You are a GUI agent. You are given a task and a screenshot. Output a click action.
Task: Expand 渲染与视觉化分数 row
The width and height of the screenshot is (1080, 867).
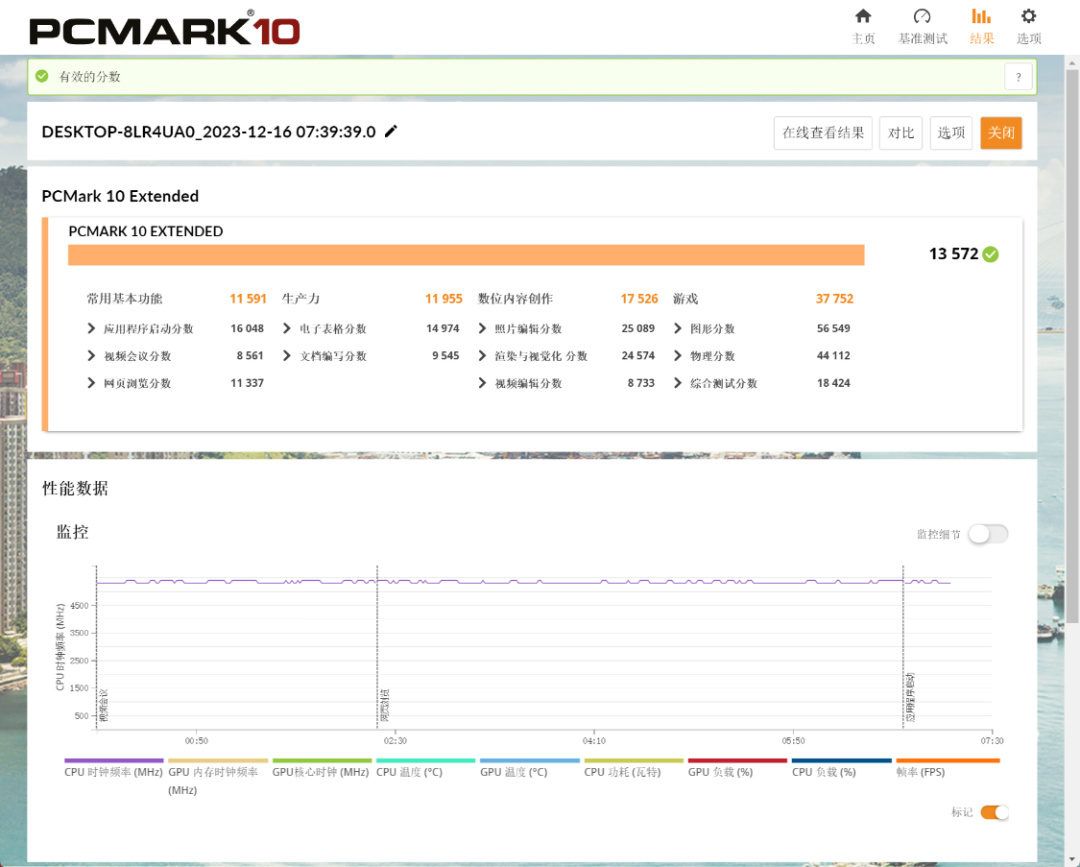click(482, 355)
